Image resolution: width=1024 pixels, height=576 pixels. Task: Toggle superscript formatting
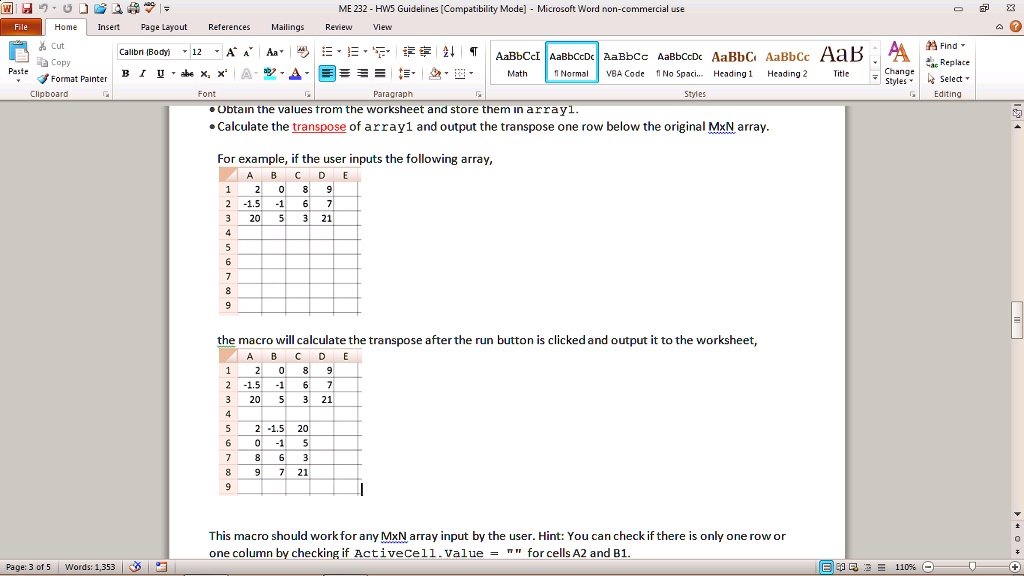222,74
